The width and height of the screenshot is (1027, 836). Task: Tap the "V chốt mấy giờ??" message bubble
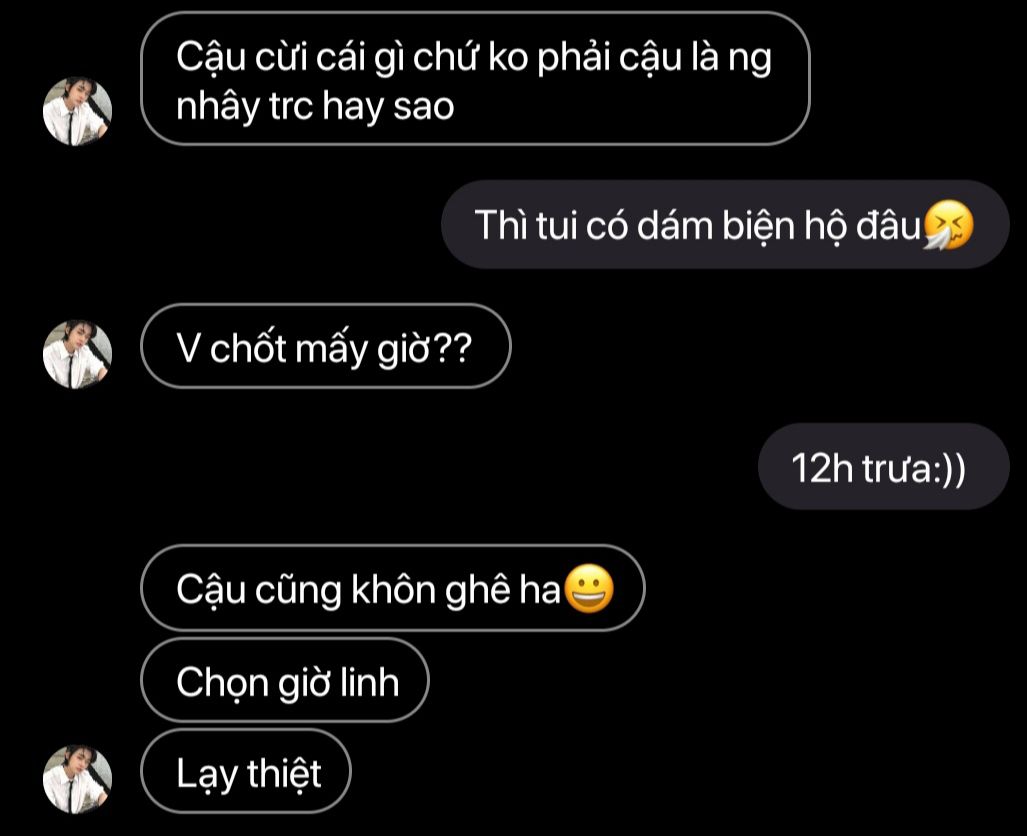pyautogui.click(x=326, y=346)
